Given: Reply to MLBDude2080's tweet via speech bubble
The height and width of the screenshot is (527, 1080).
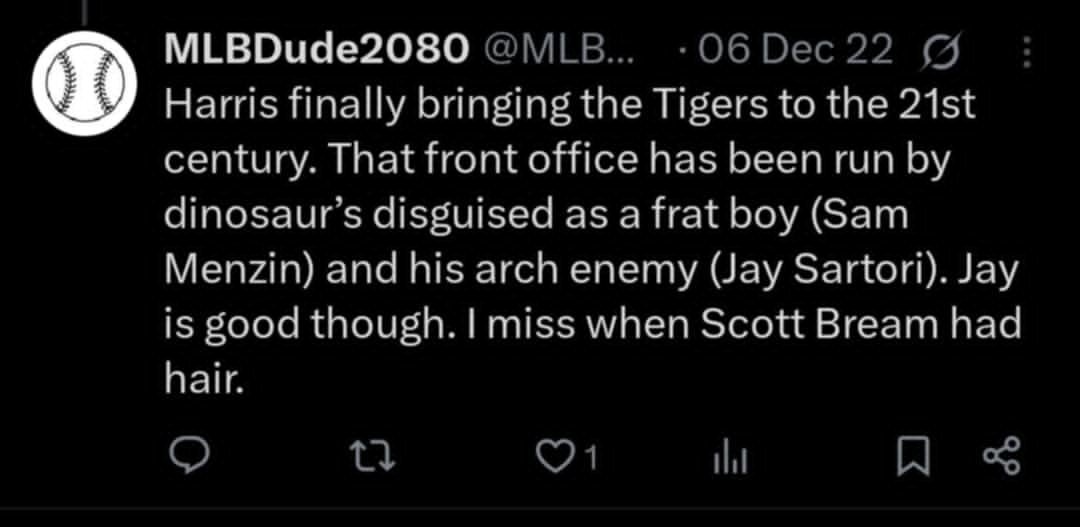Looking at the screenshot, I should (x=188, y=458).
